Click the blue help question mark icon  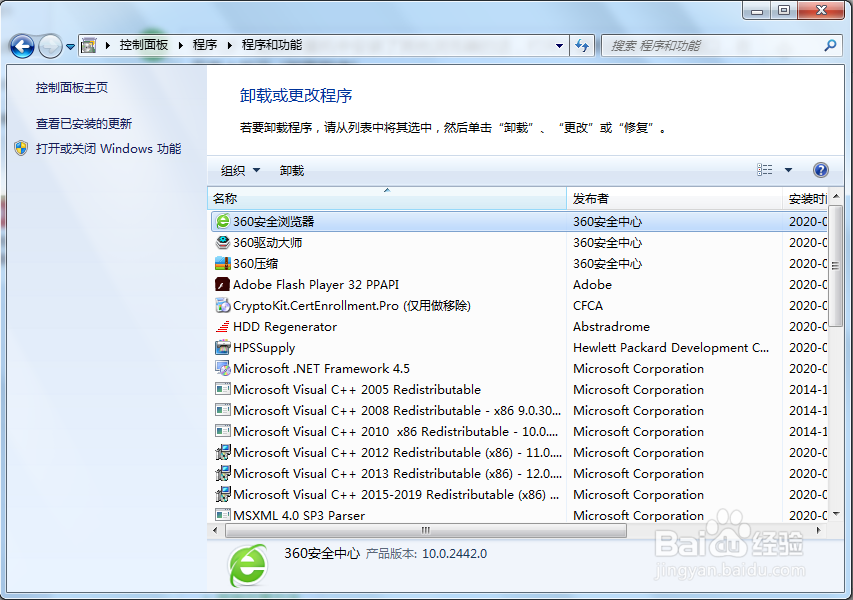coord(820,170)
